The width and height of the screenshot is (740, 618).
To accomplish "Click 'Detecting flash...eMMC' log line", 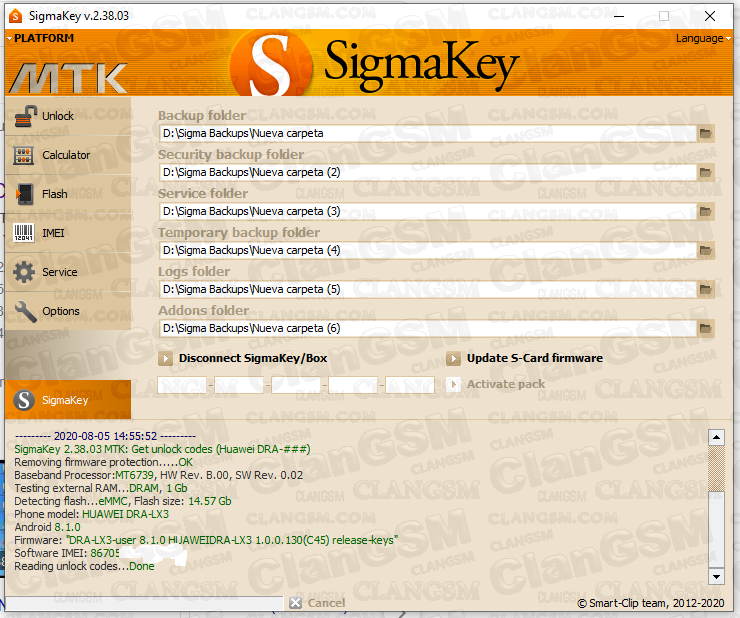I will (123, 501).
